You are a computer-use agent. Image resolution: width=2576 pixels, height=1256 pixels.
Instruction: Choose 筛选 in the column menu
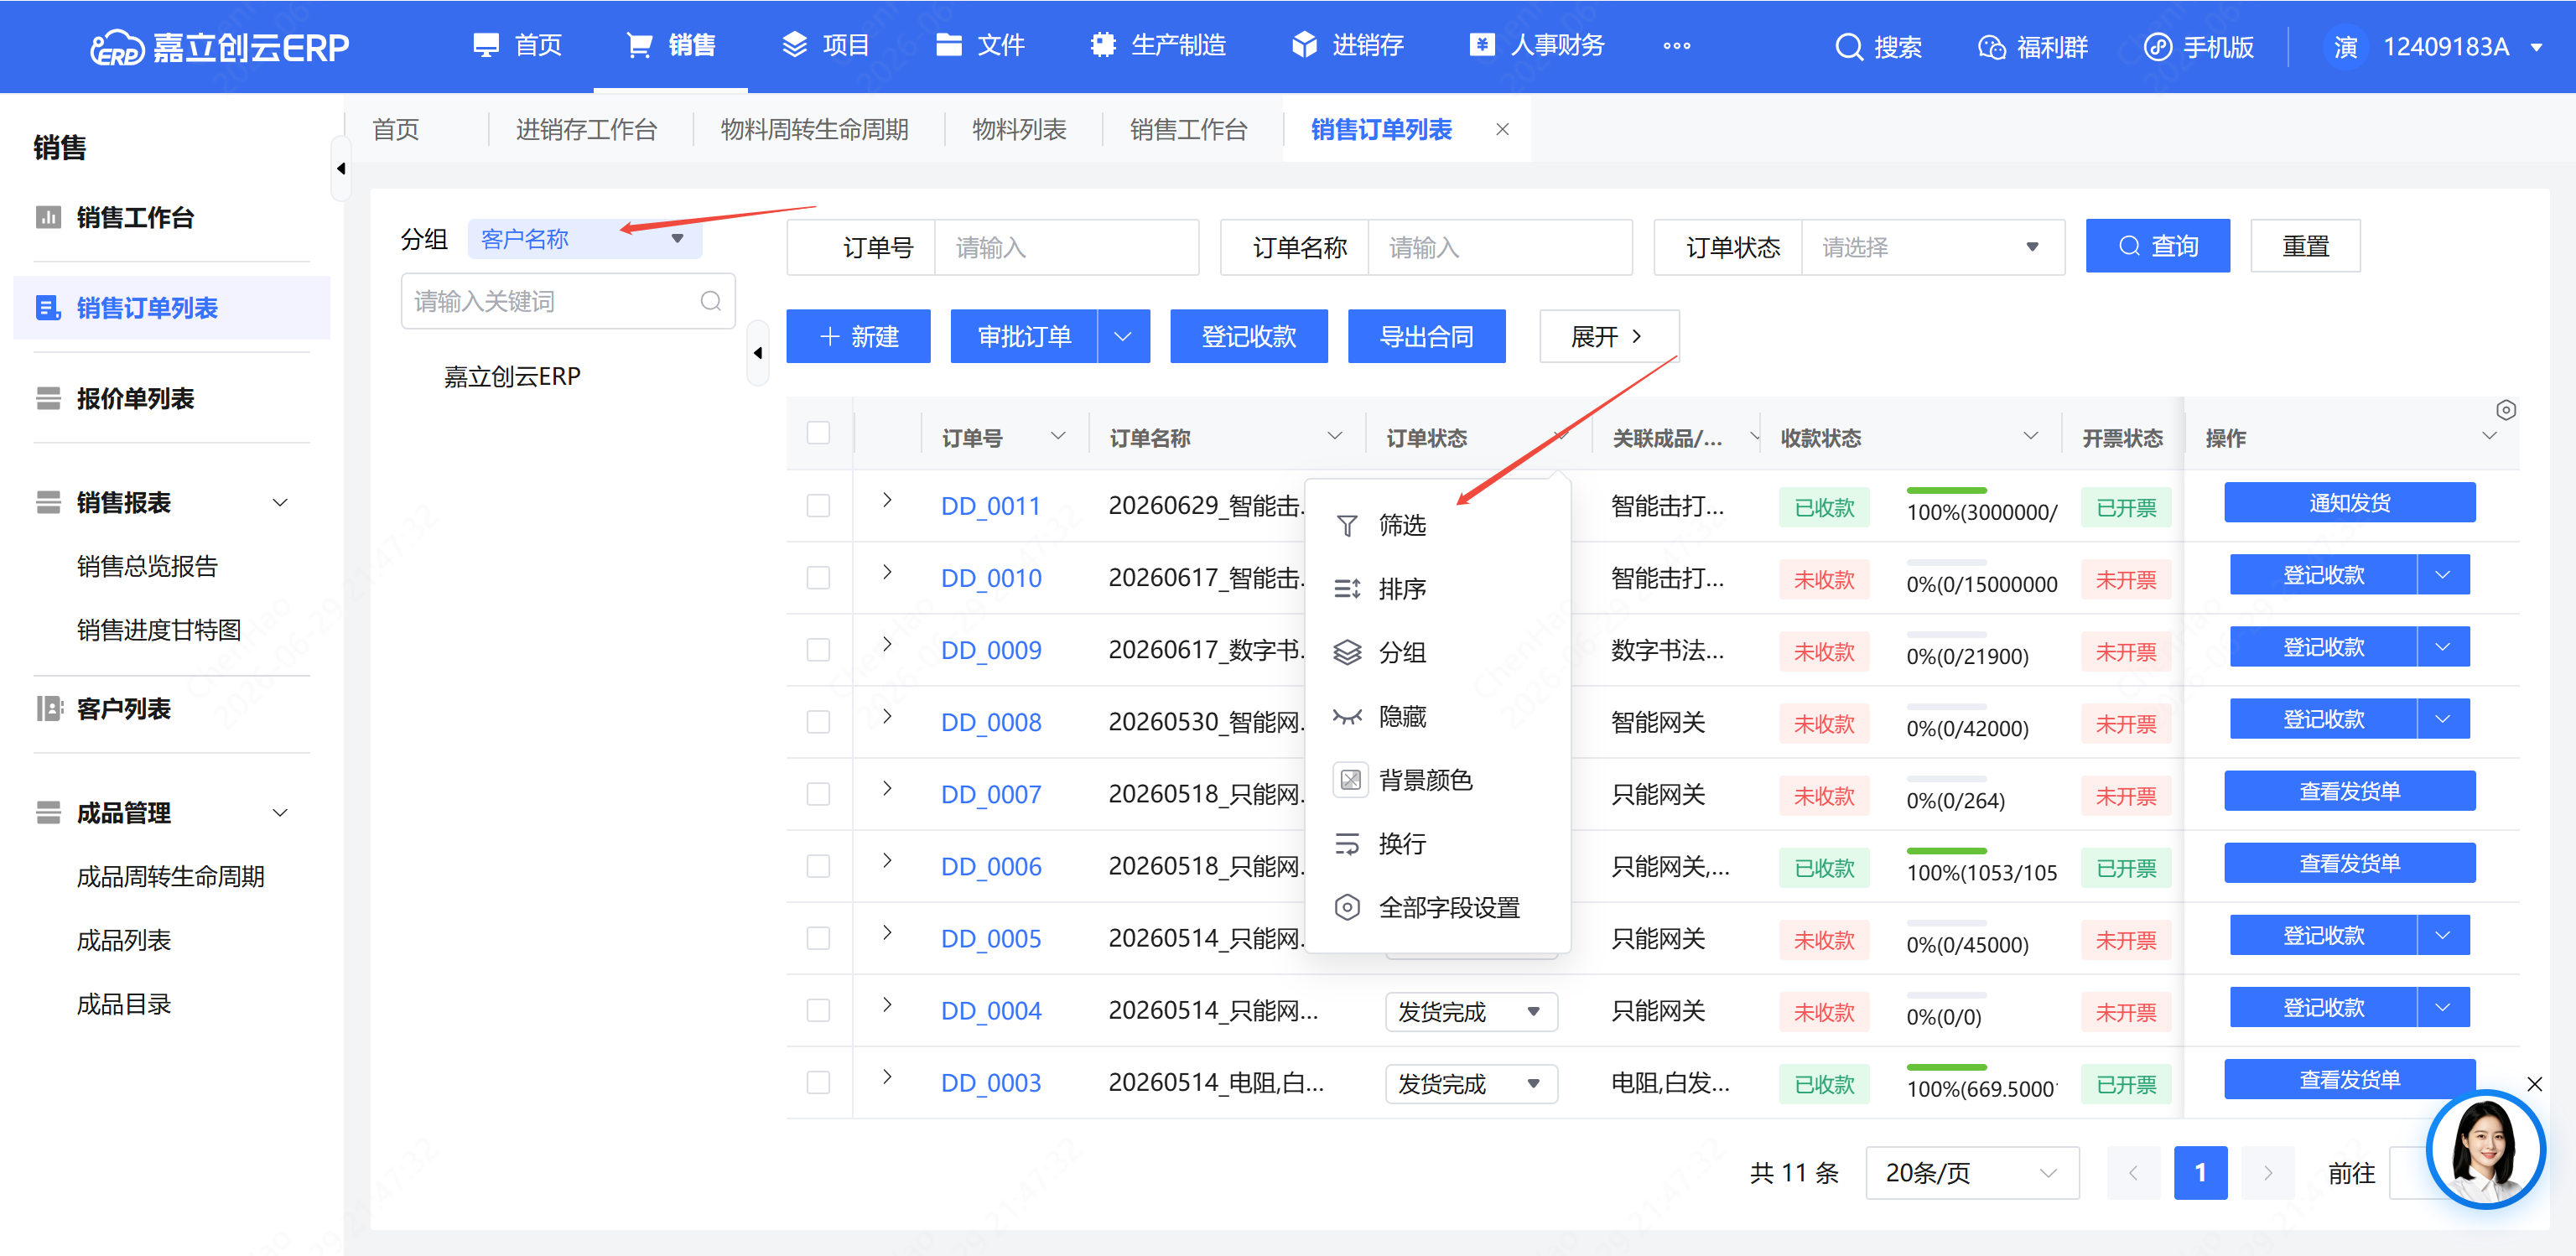(x=1437, y=524)
